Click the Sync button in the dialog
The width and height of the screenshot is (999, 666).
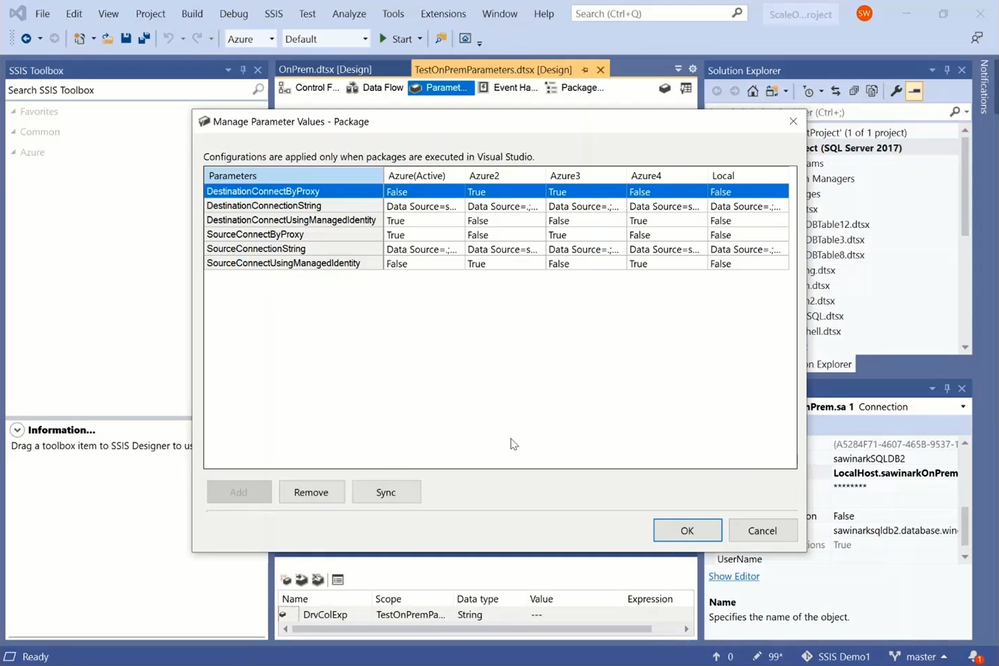(x=386, y=492)
